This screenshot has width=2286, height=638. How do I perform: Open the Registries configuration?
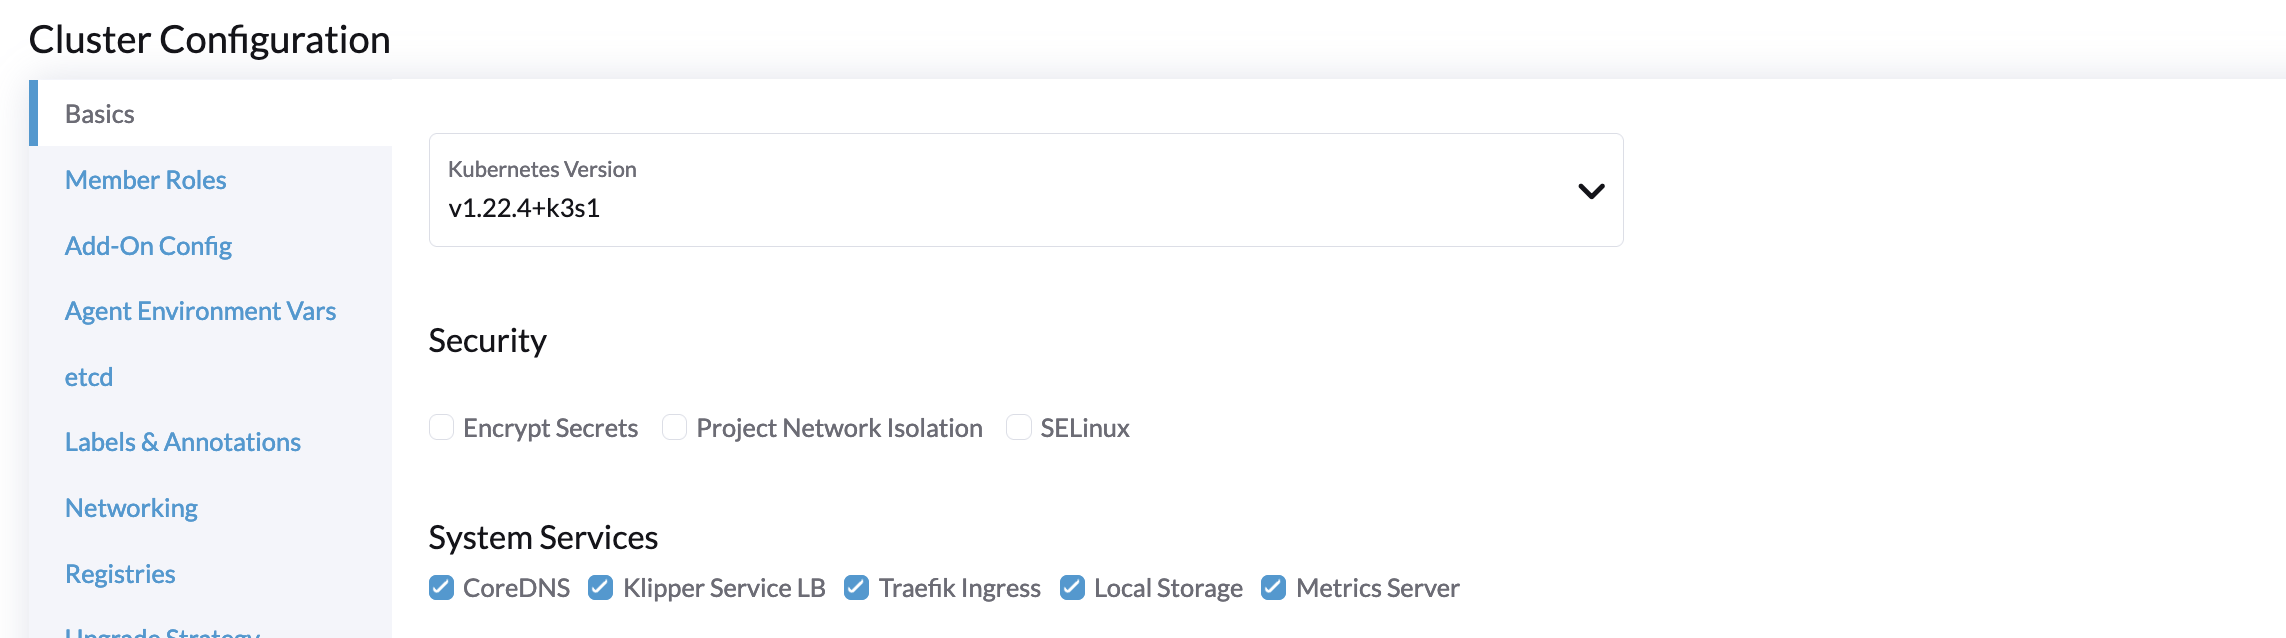point(120,573)
